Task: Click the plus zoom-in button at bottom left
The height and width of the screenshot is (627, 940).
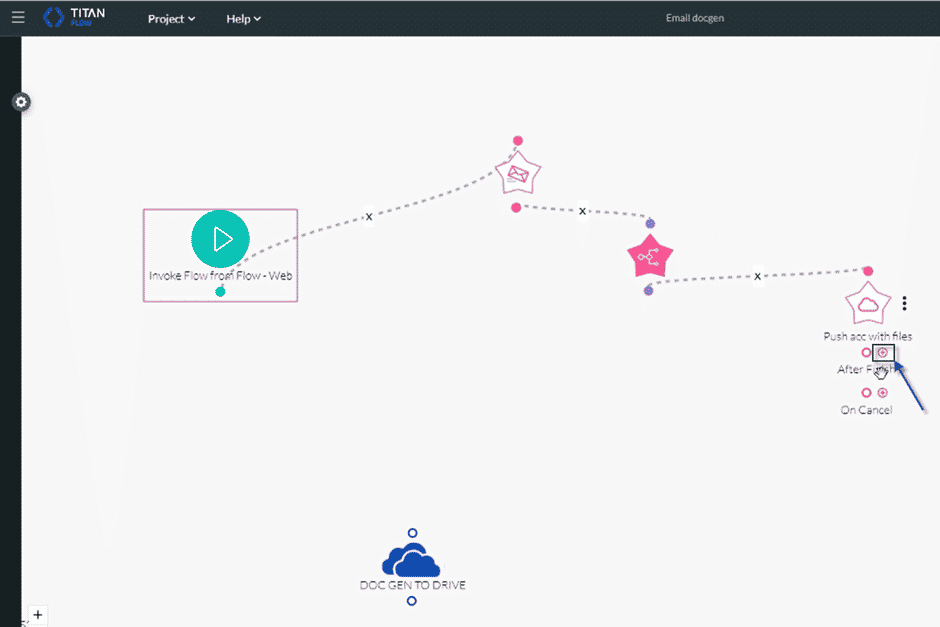Action: coord(37,614)
